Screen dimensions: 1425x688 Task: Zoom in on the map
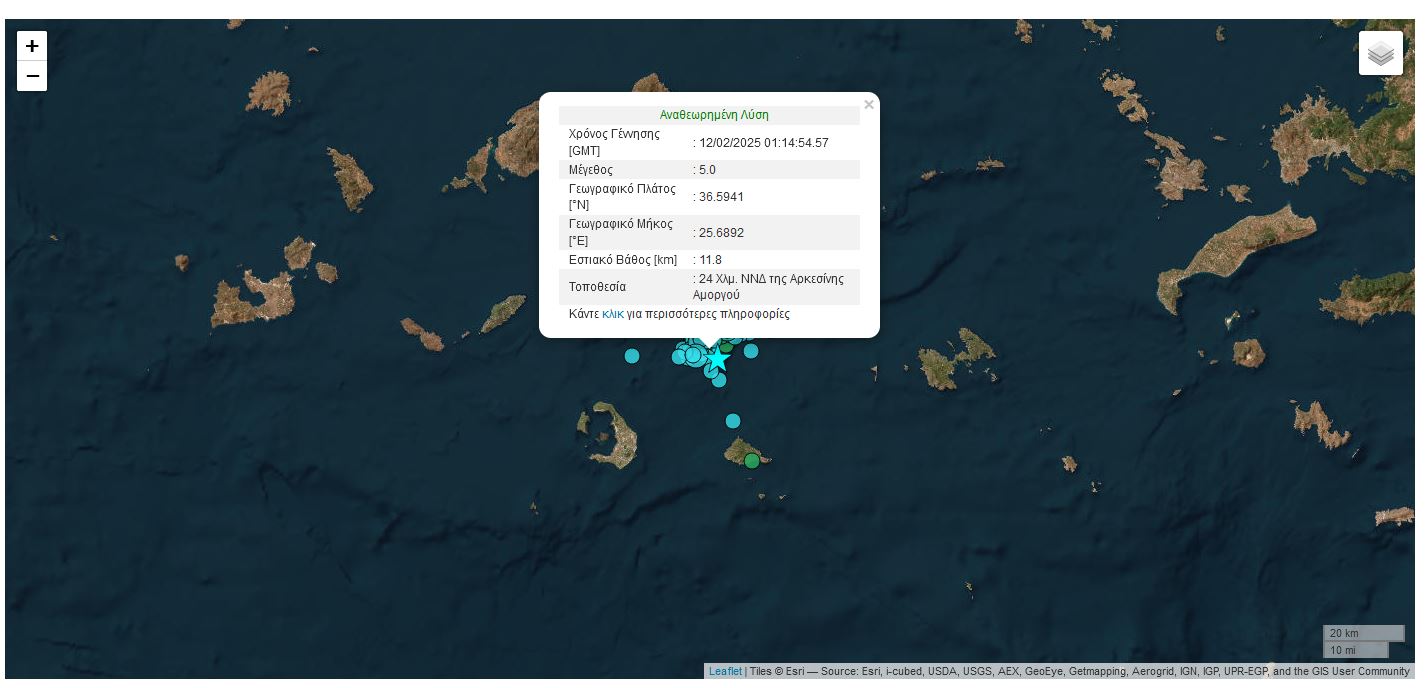click(32, 46)
